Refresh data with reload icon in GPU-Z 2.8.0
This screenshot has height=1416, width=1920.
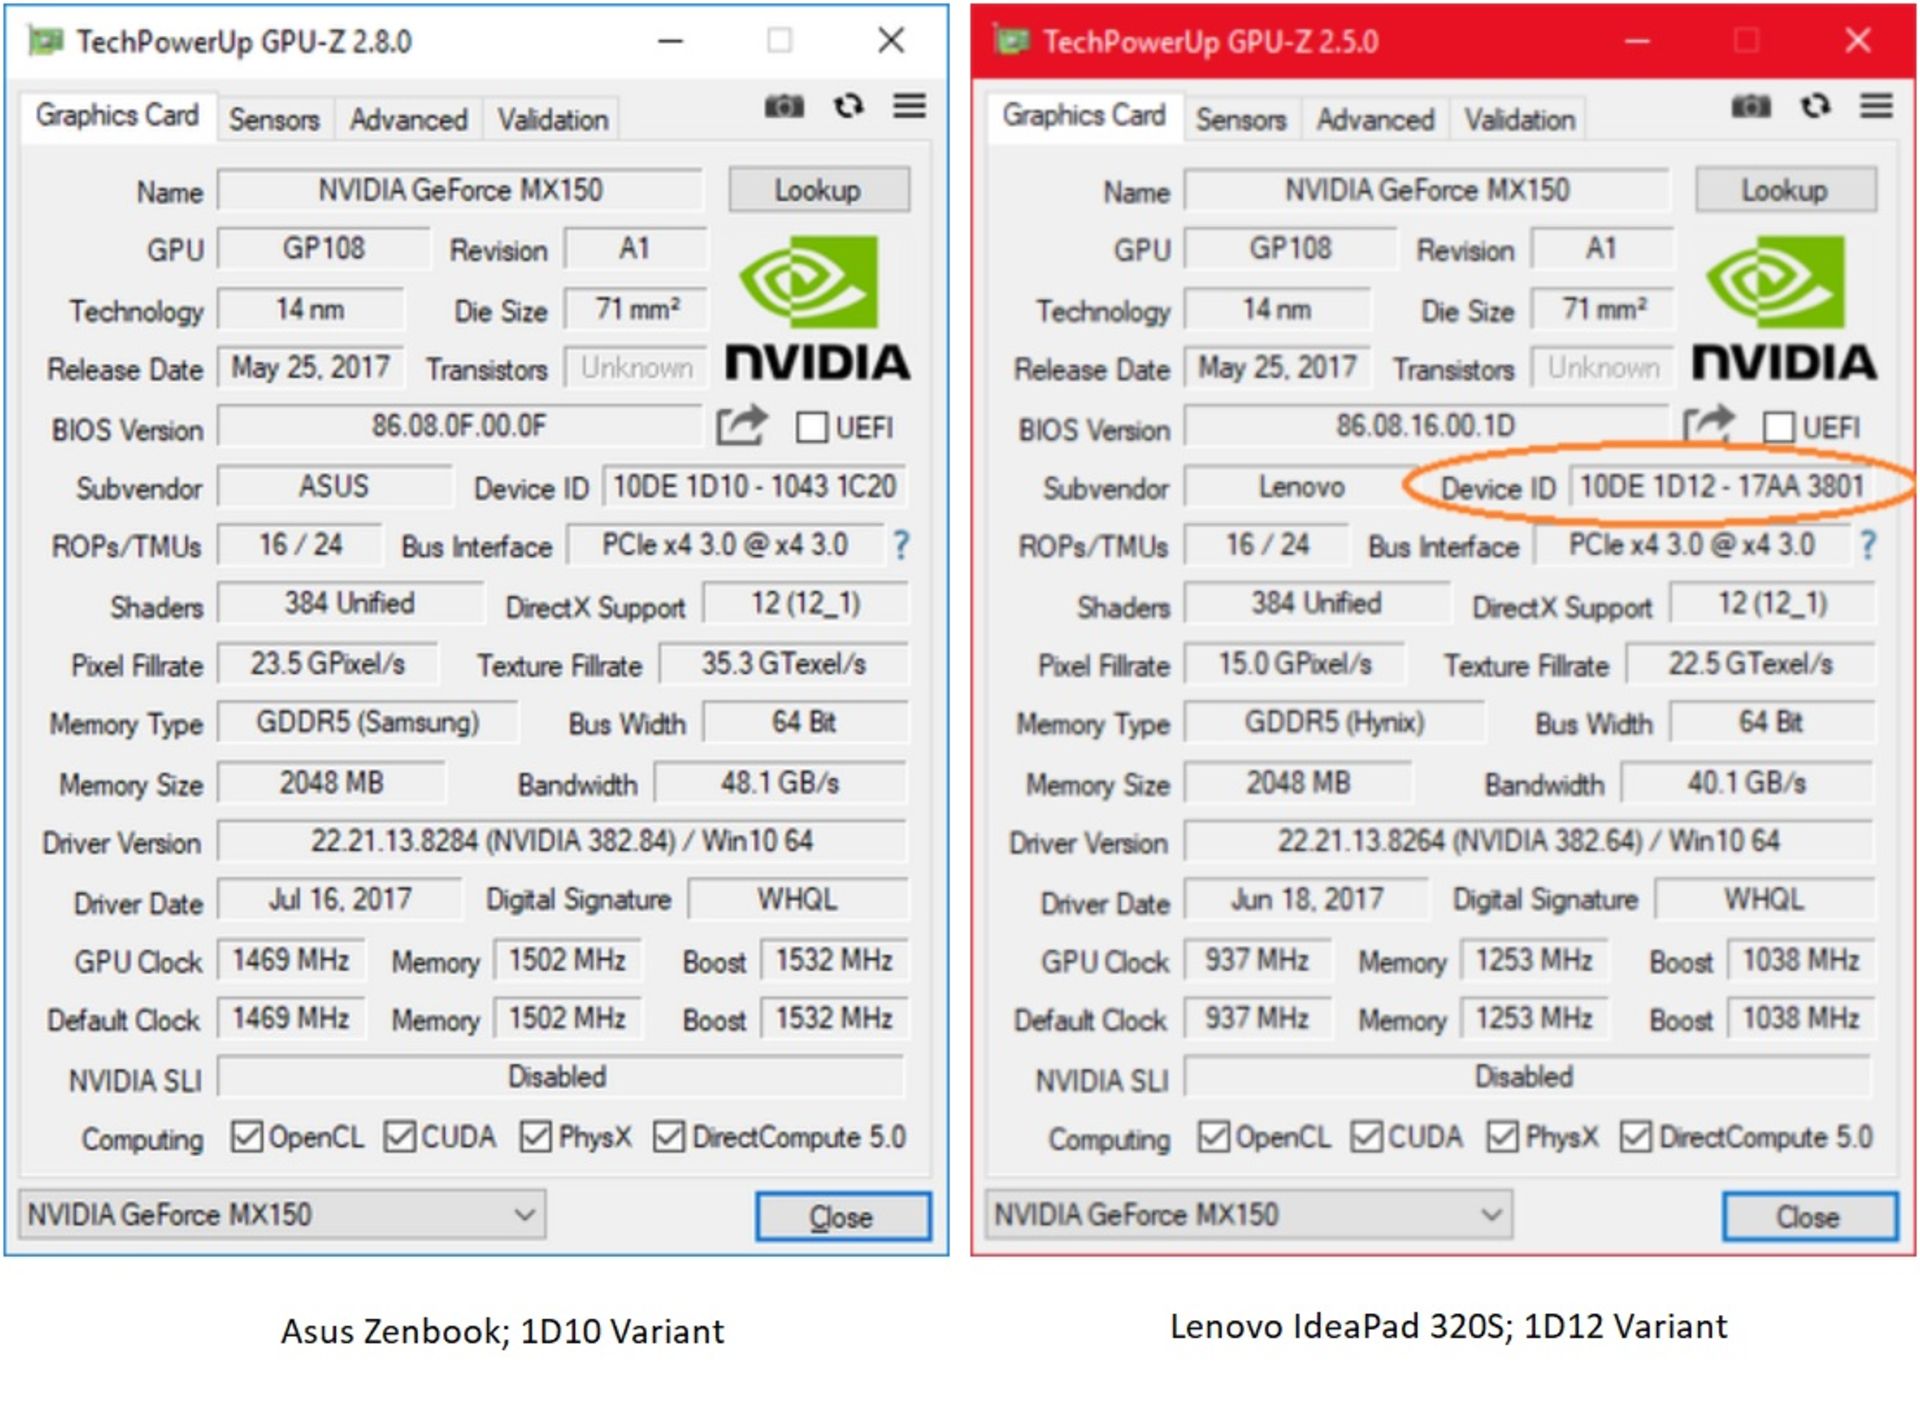point(849,106)
